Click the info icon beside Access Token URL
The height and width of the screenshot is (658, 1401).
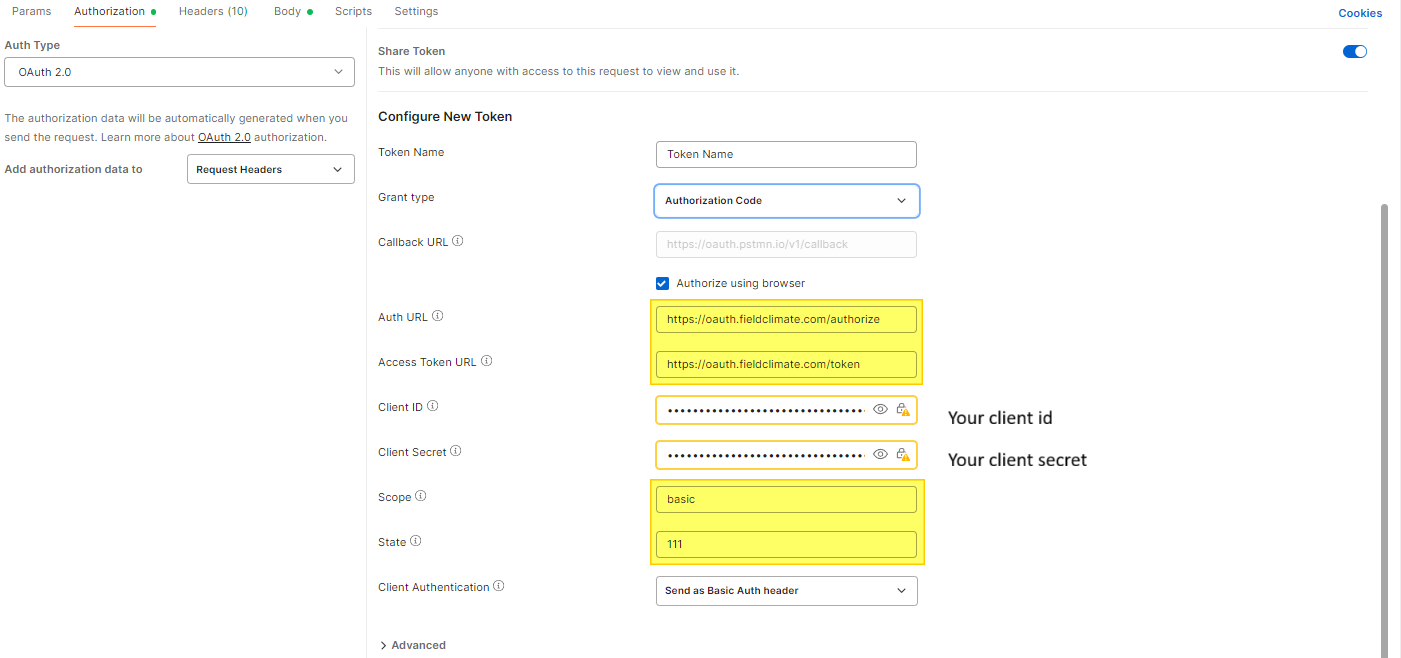click(x=487, y=362)
